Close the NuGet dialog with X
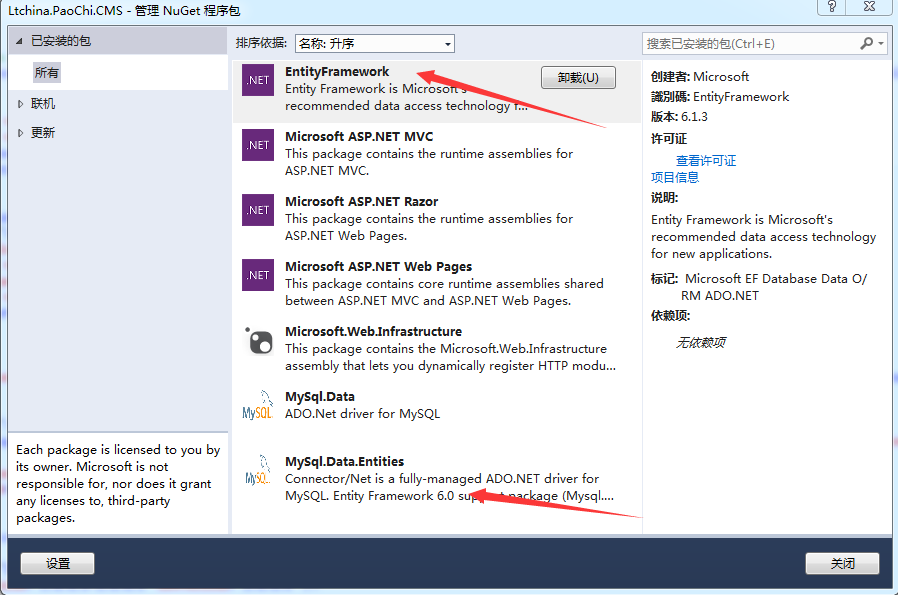 (869, 6)
